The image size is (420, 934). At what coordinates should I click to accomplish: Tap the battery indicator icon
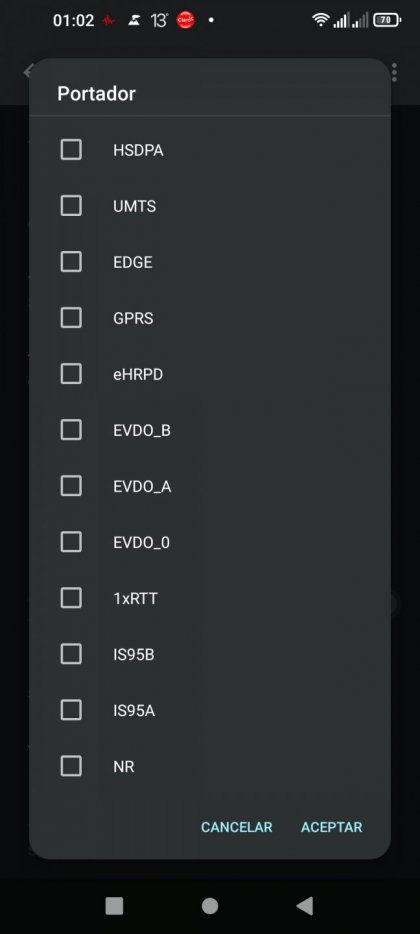point(387,20)
